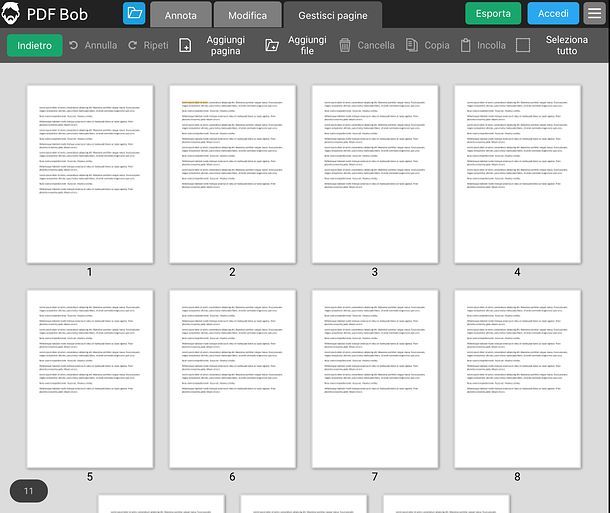Click the Incolla text label
Screen dimensions: 610x513
(x=491, y=45)
